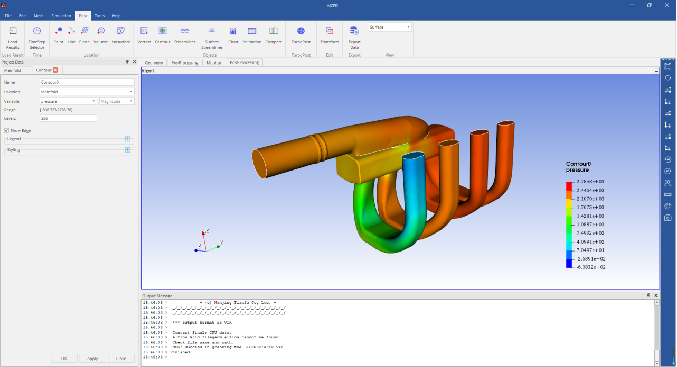Click the camera snapshot icon in the view toolbar
Viewport: 677px width, 367px height.
[x=668, y=218]
